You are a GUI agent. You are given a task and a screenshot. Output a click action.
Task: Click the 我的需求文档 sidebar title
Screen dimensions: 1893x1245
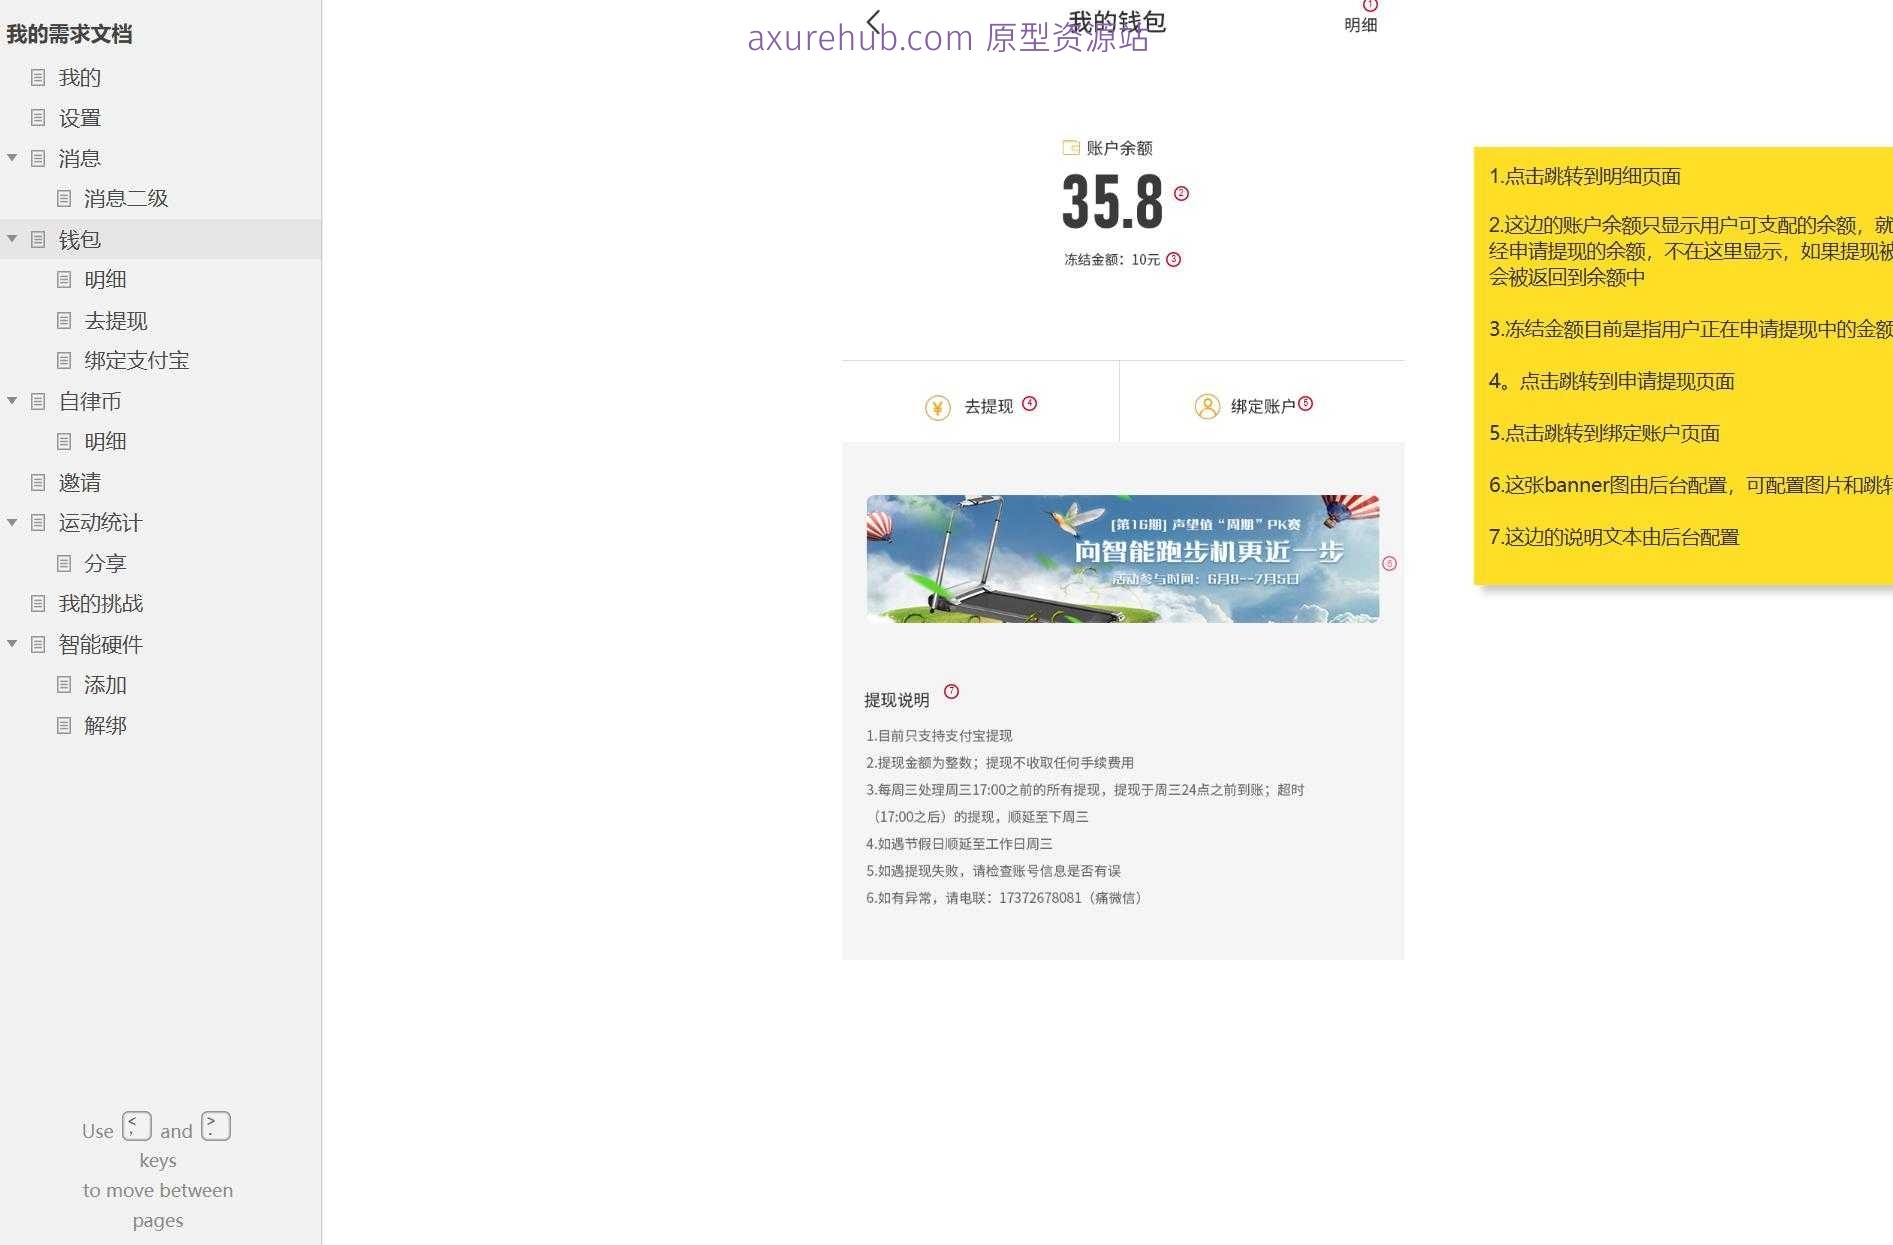[69, 34]
